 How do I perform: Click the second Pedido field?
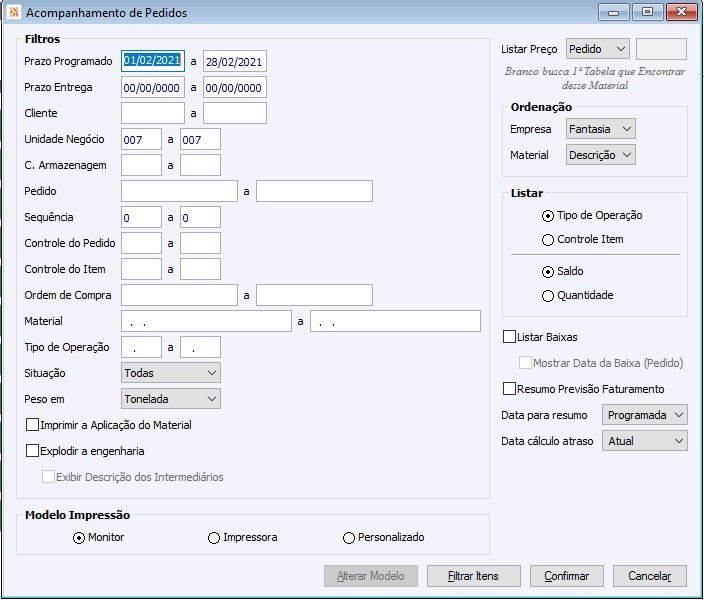pos(314,191)
